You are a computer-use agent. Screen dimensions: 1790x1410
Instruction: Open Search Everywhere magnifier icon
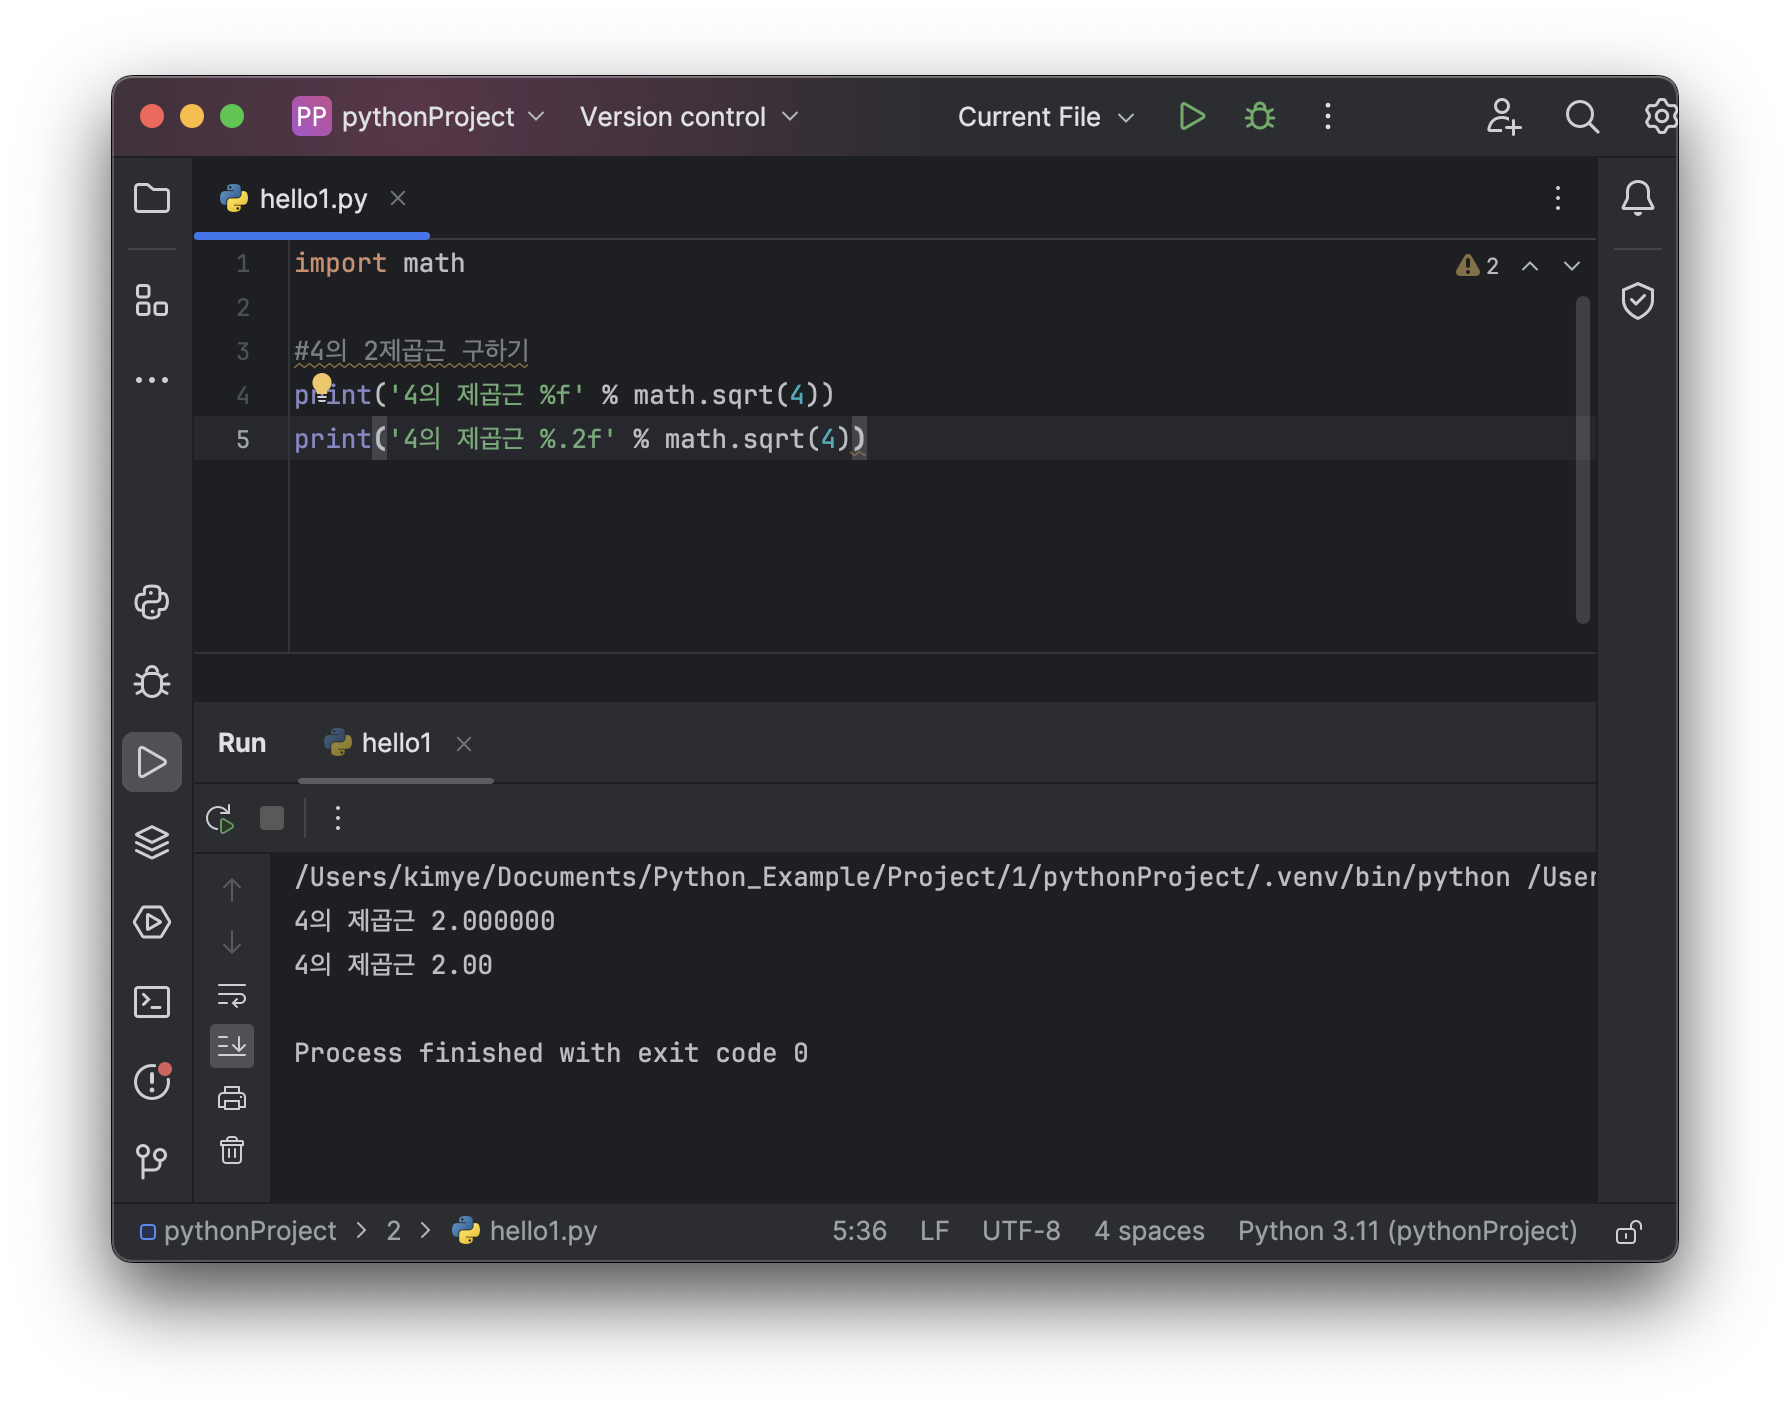pos(1582,117)
